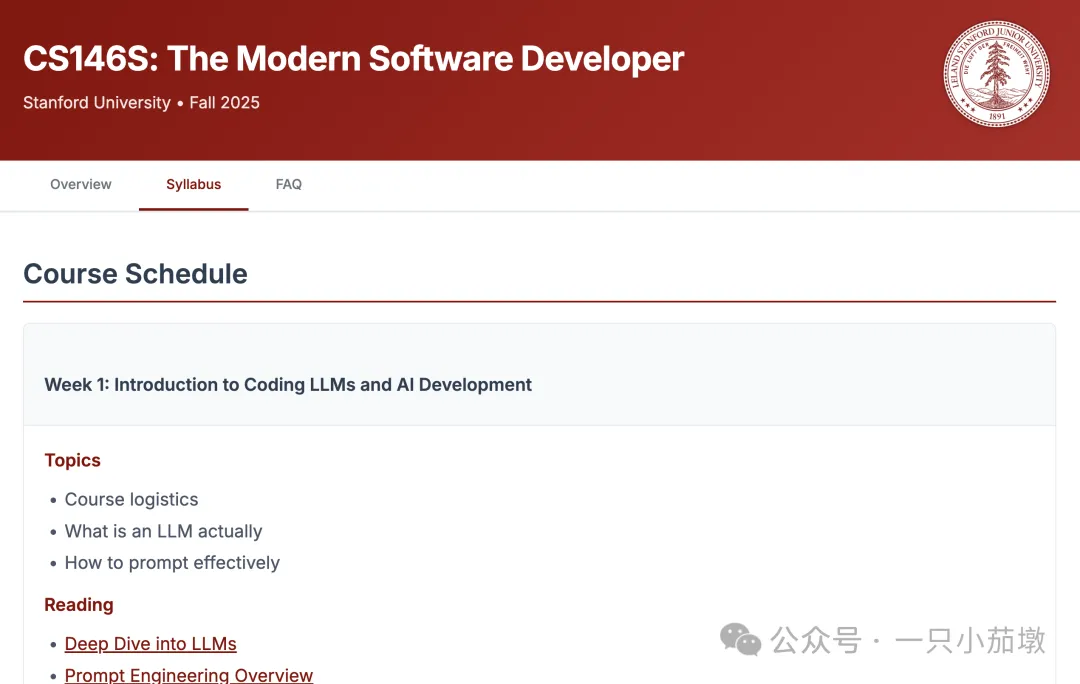Click the 一只小茄墩 watermark text
Viewport: 1080px width, 684px height.
click(x=969, y=640)
